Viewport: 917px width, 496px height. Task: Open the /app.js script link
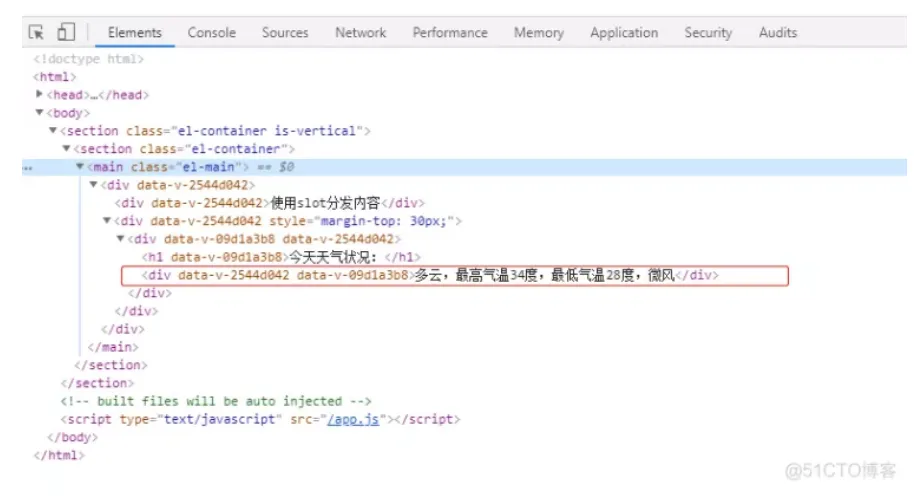tap(353, 419)
